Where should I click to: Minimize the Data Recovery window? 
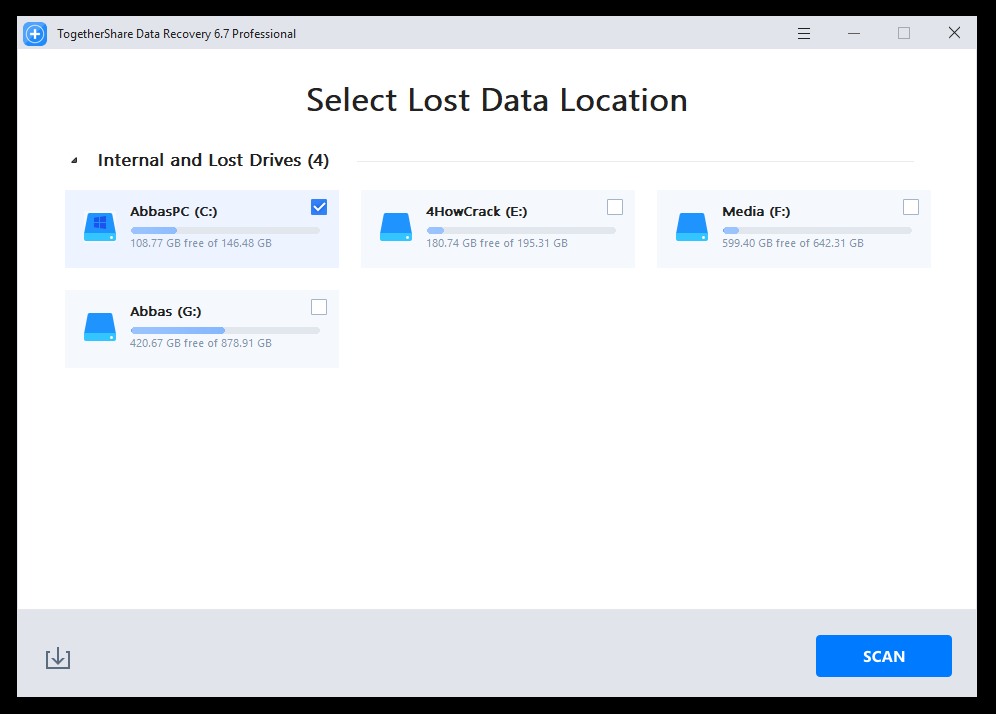[x=854, y=33]
